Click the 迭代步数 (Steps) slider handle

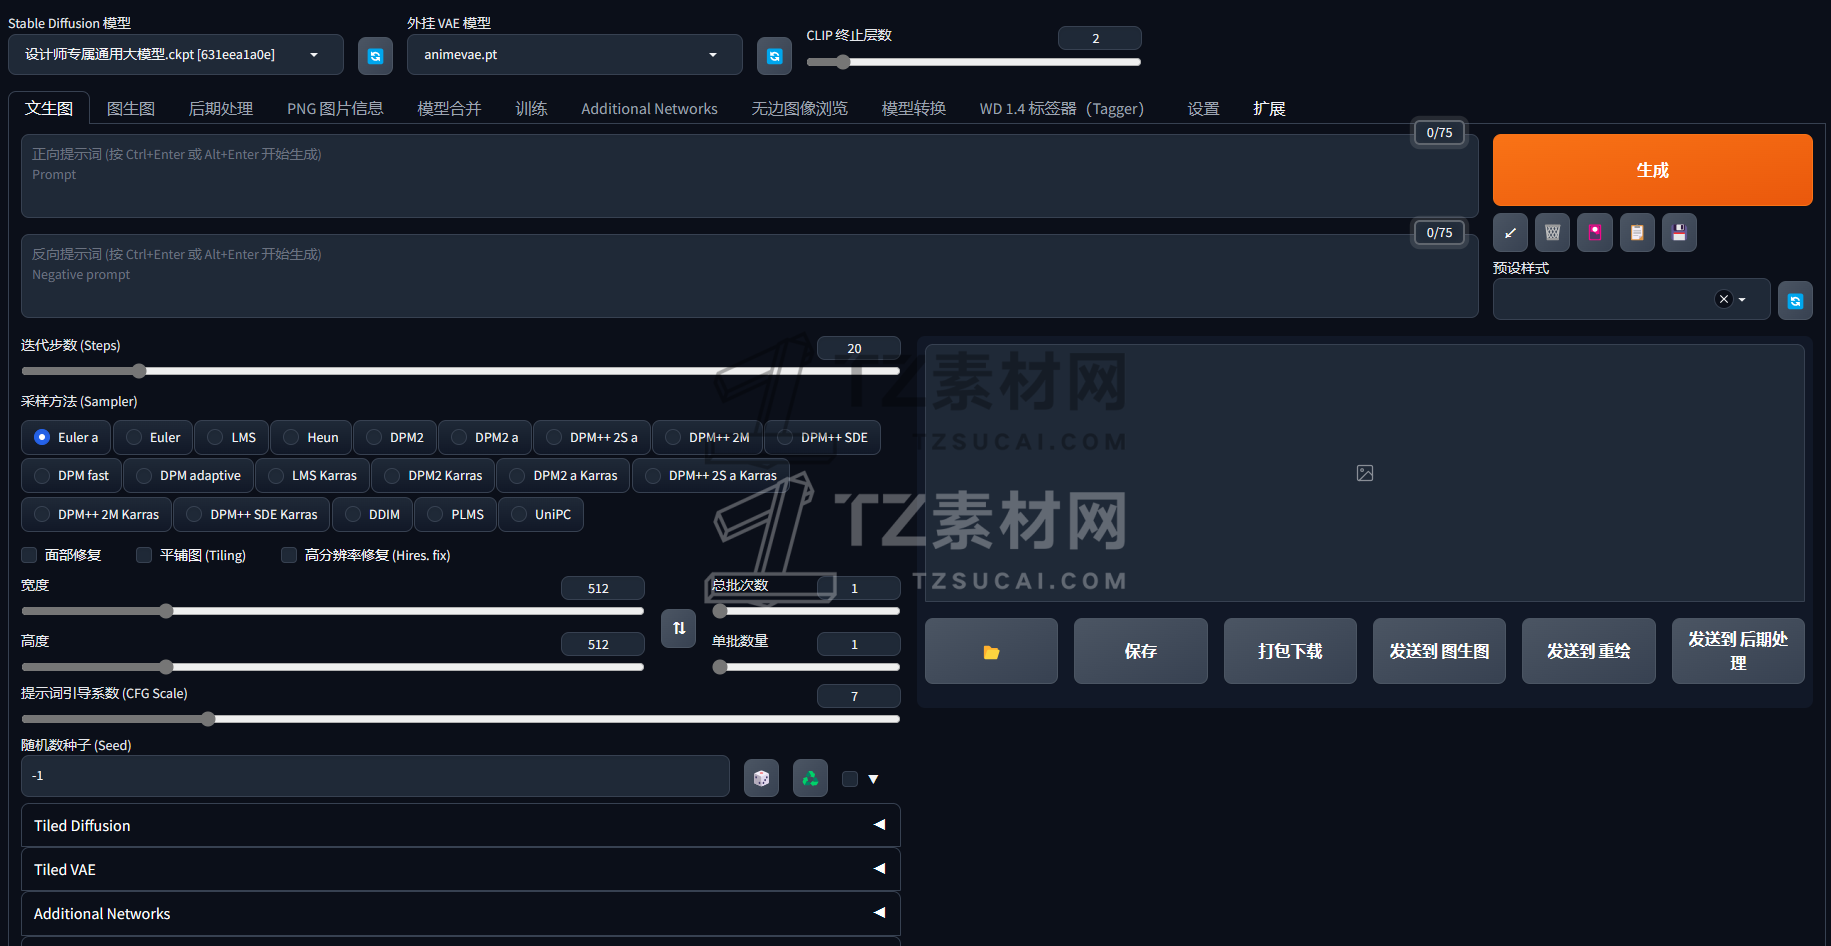click(x=139, y=371)
